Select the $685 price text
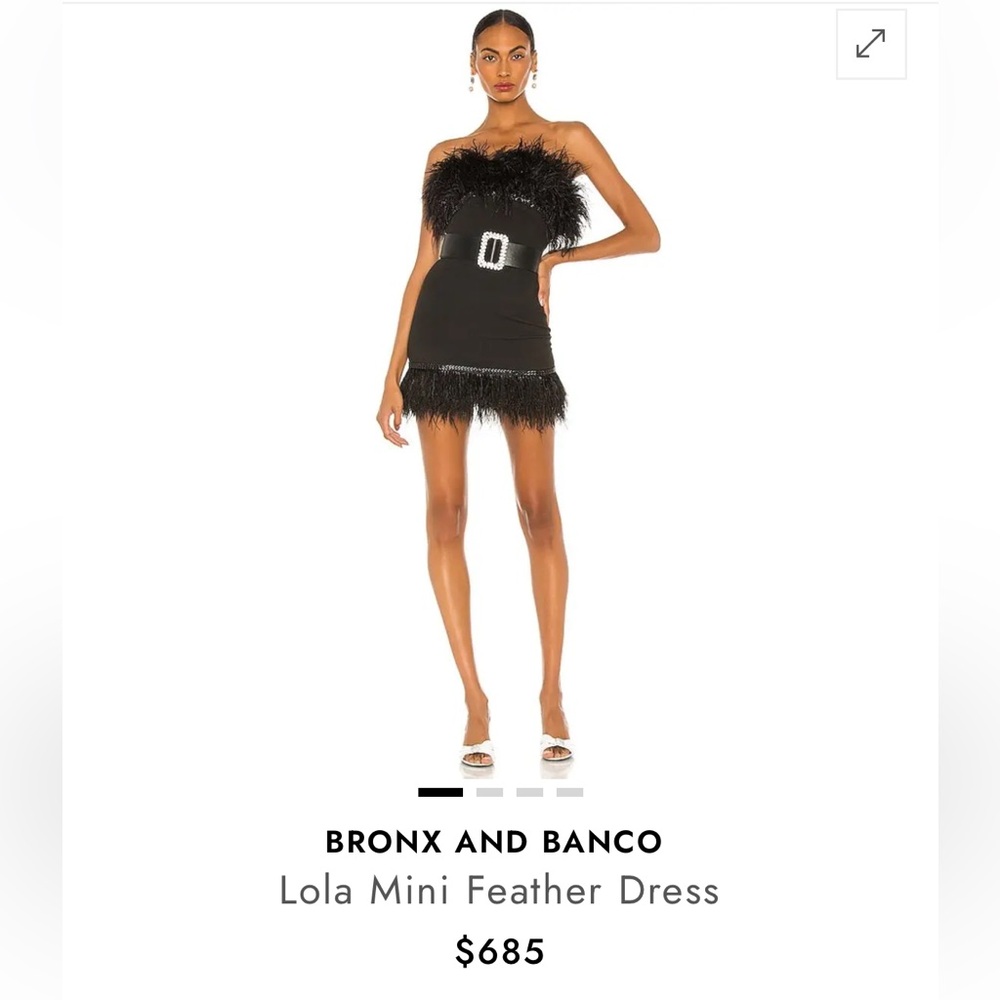This screenshot has width=1000, height=1000. pos(500,951)
